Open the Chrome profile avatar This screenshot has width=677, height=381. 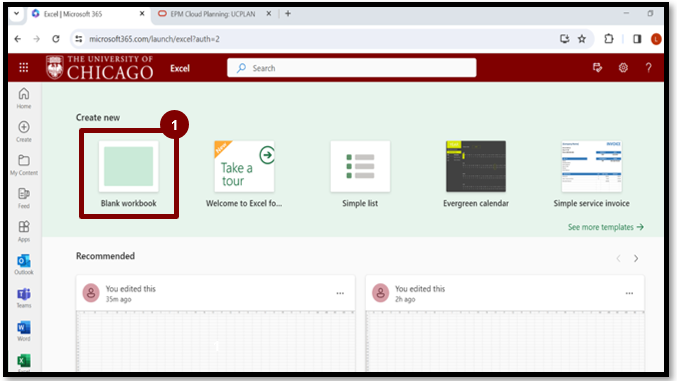[x=656, y=39]
